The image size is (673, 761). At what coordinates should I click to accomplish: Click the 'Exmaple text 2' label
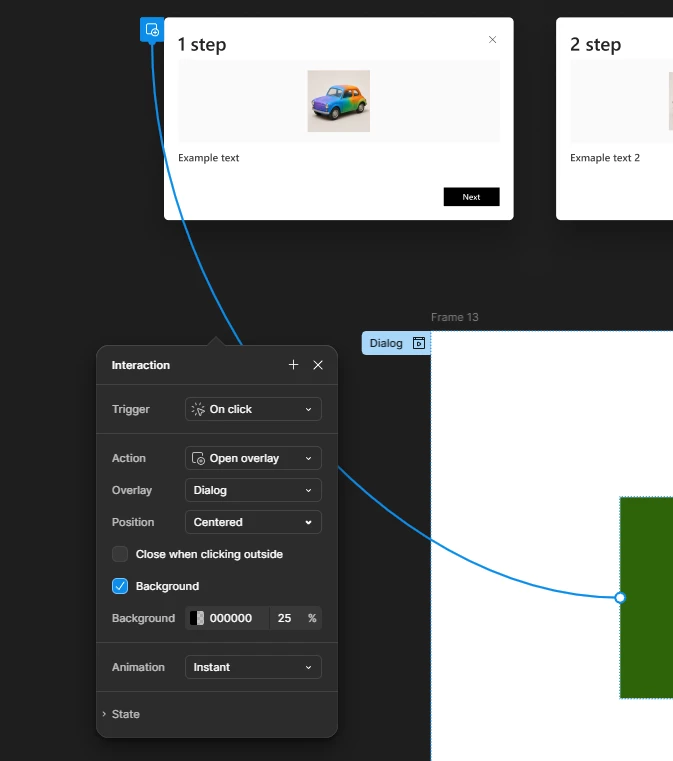(605, 158)
